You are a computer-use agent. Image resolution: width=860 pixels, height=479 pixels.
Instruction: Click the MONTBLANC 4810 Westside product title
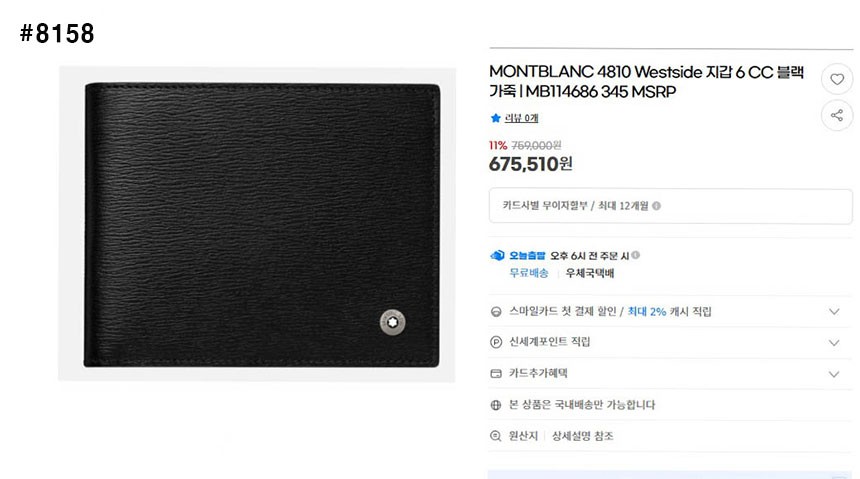pos(647,81)
